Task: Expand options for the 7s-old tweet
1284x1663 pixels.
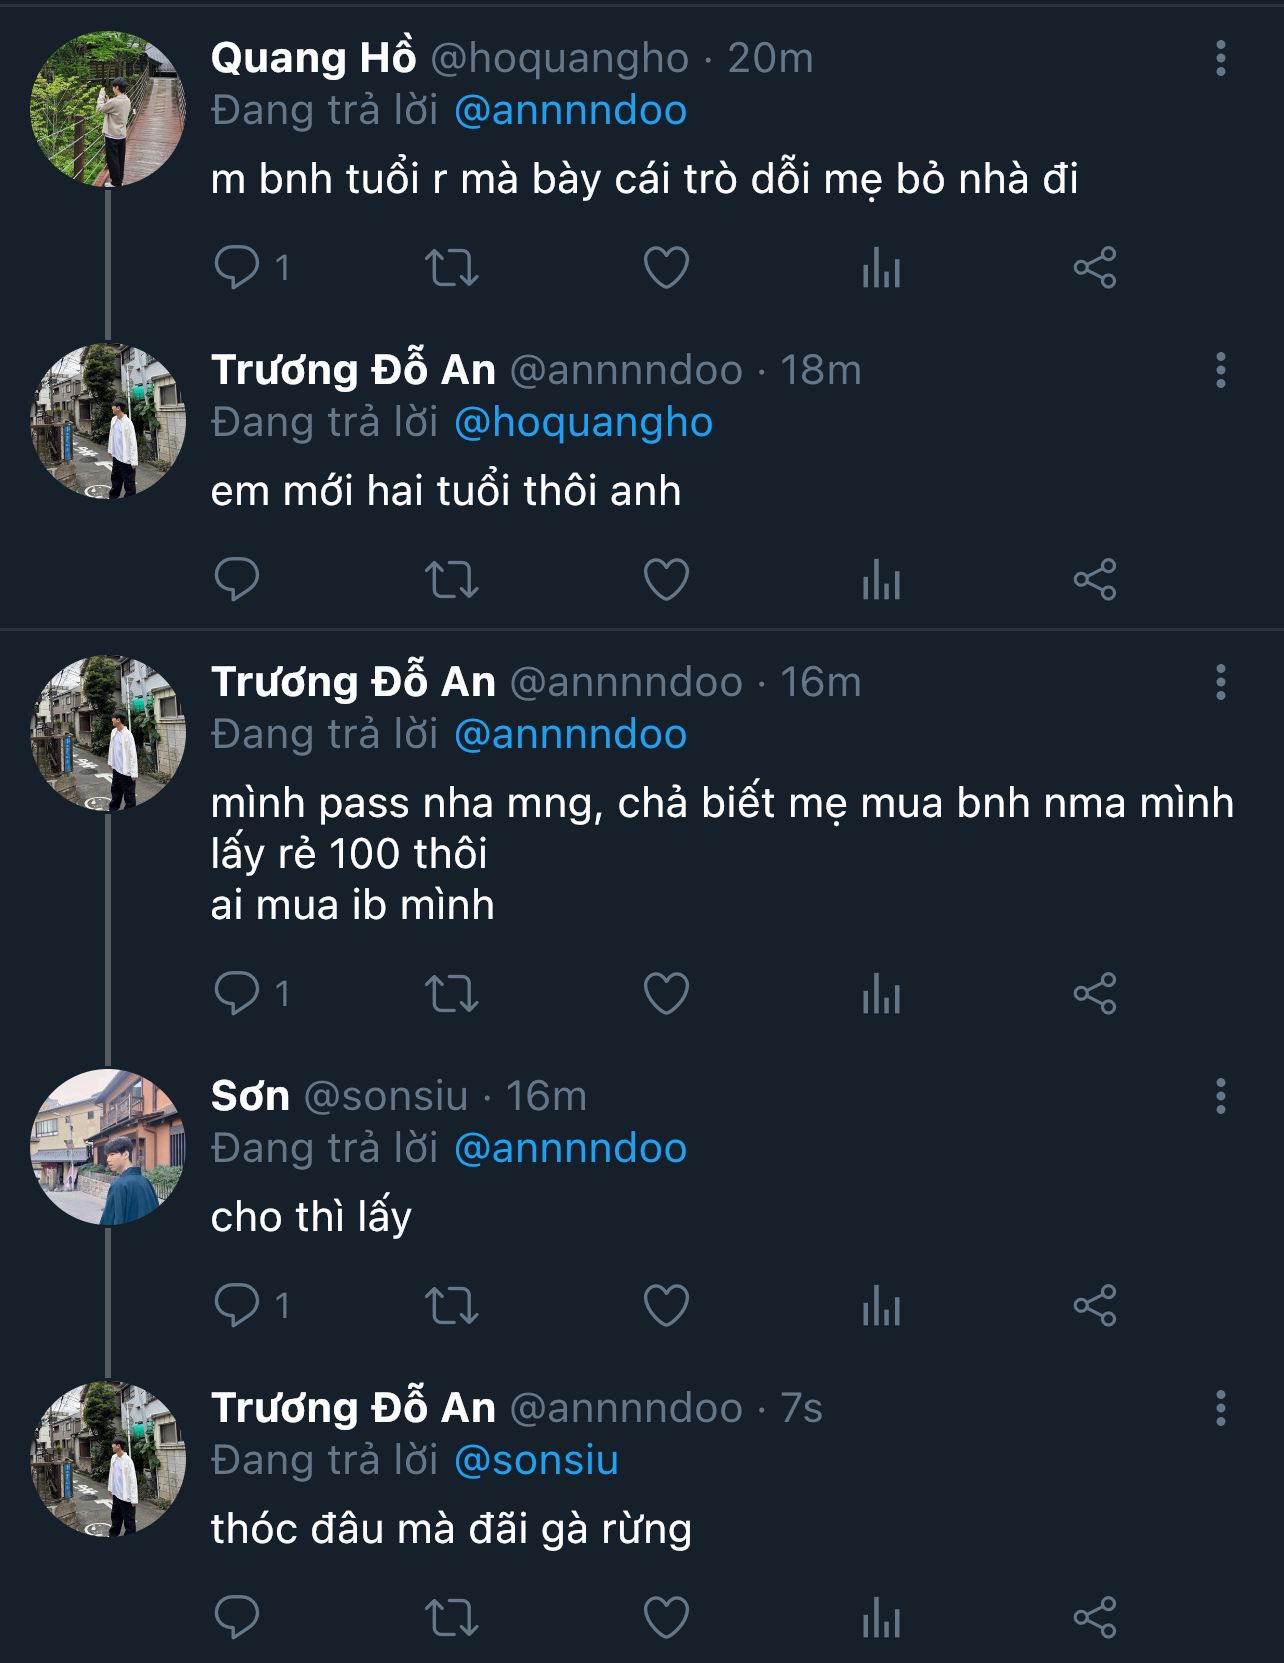Action: coord(1220,1408)
